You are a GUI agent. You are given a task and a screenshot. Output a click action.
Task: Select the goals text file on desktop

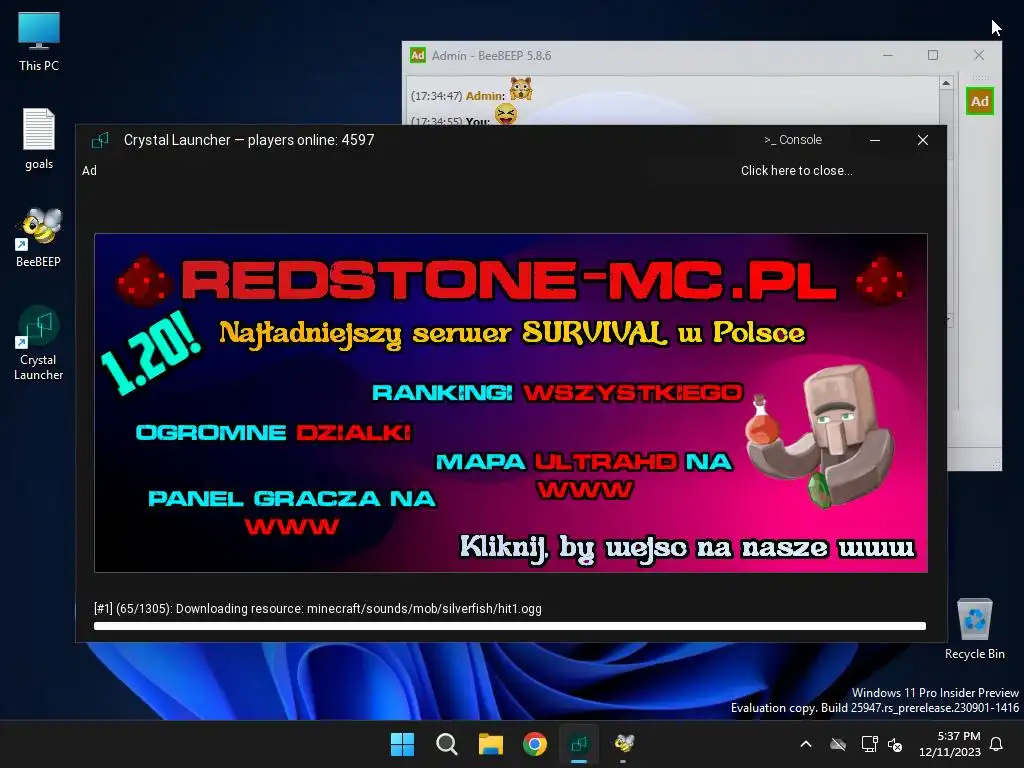39,138
